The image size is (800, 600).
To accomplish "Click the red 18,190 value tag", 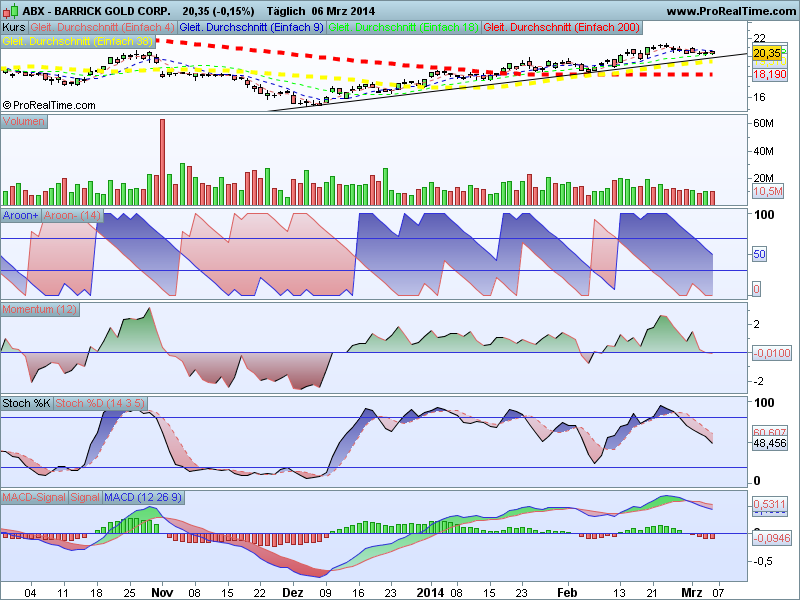I will [x=769, y=74].
